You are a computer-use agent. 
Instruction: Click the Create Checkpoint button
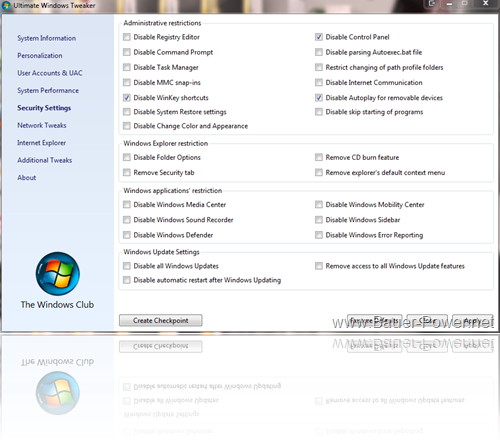tap(161, 320)
